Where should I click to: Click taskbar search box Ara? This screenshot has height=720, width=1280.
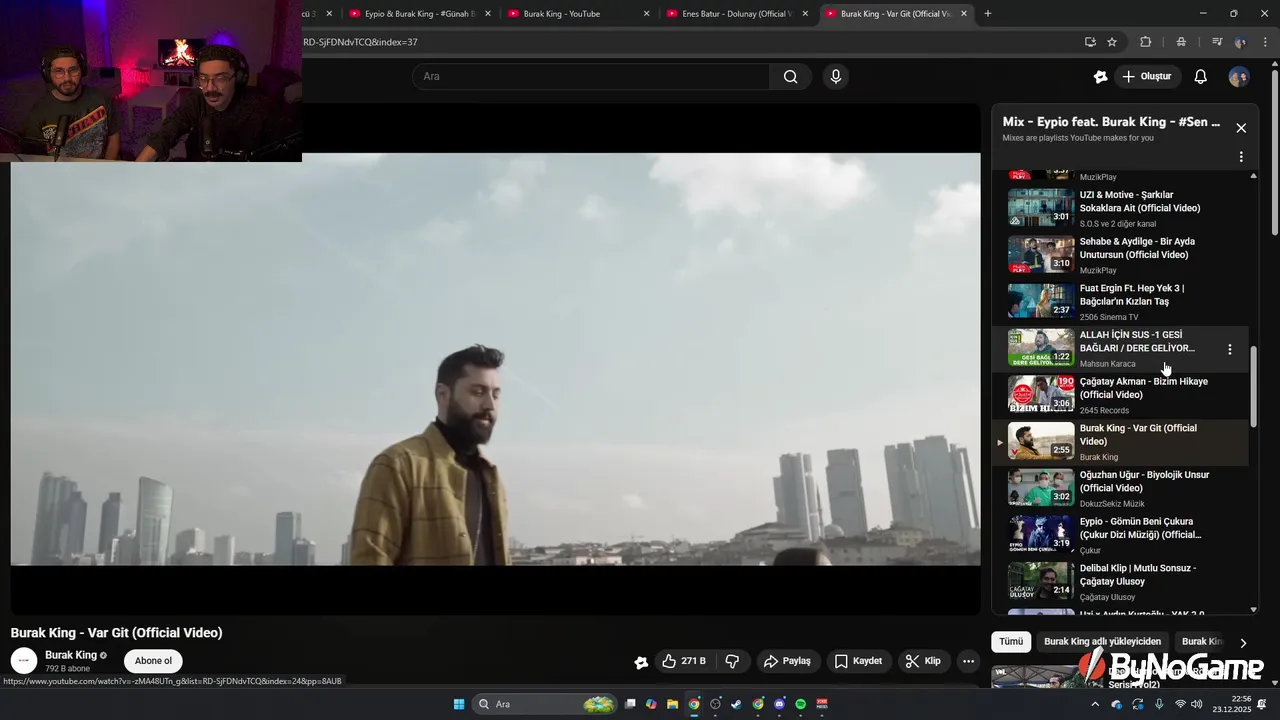coord(546,704)
